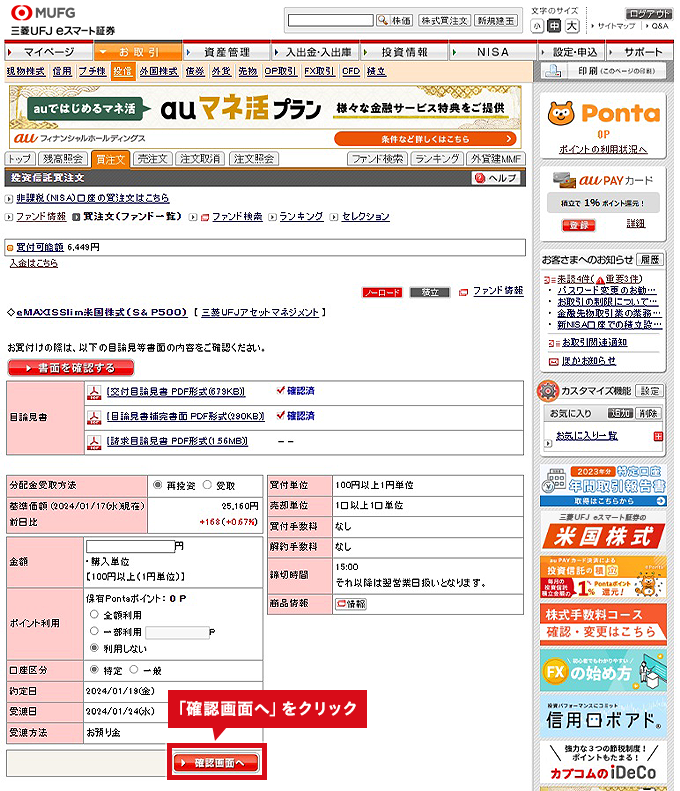Set font size to 中

(x=554, y=26)
